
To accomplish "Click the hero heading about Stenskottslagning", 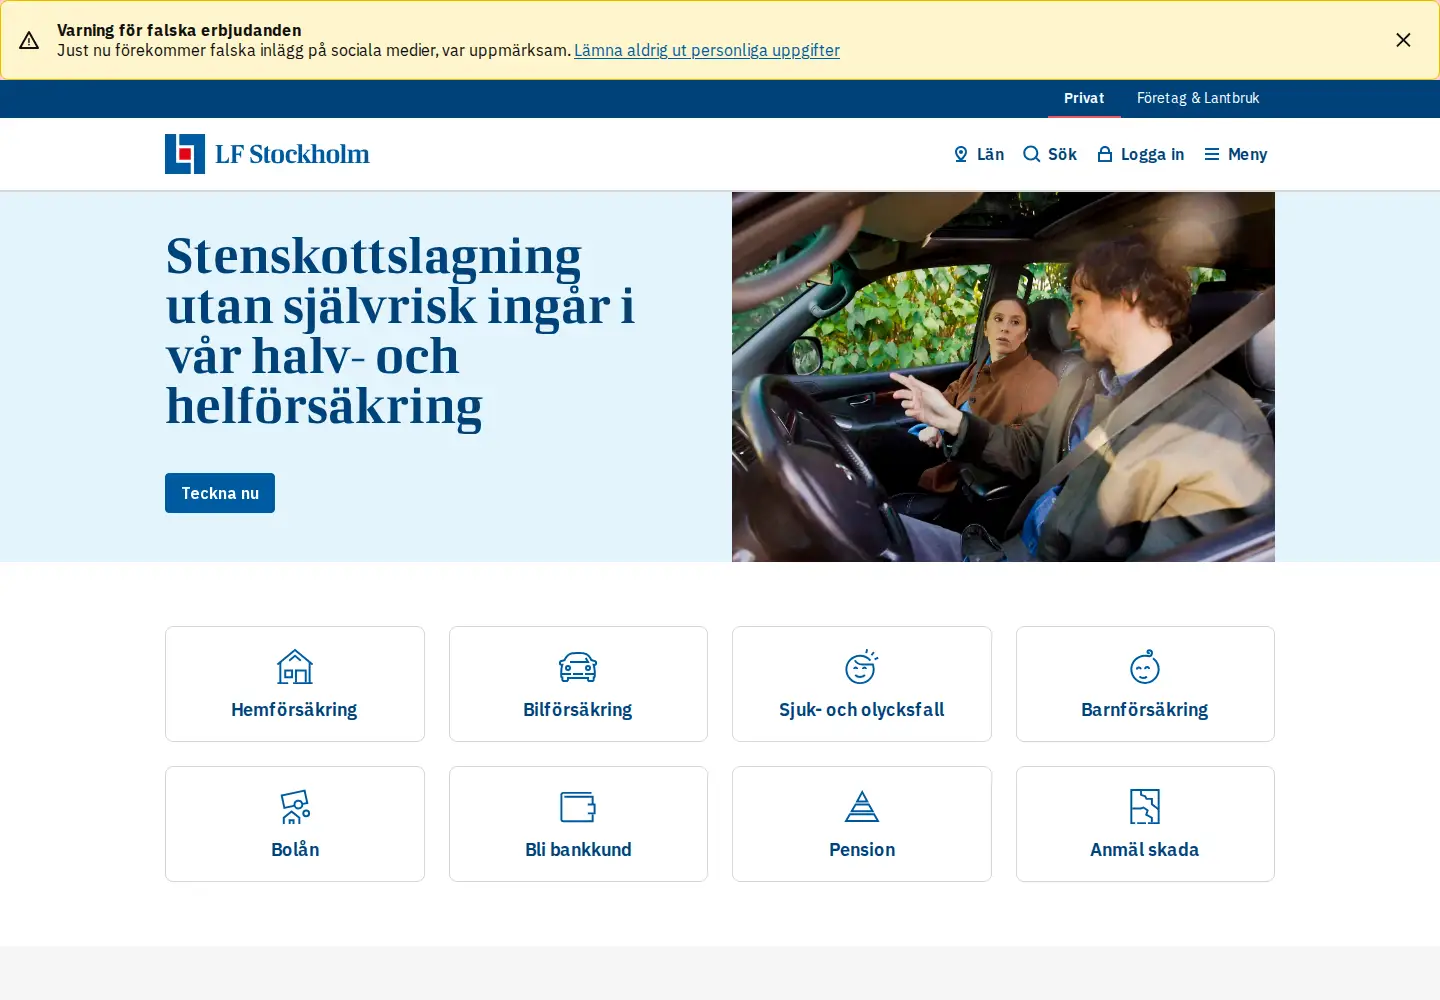I will [x=400, y=331].
